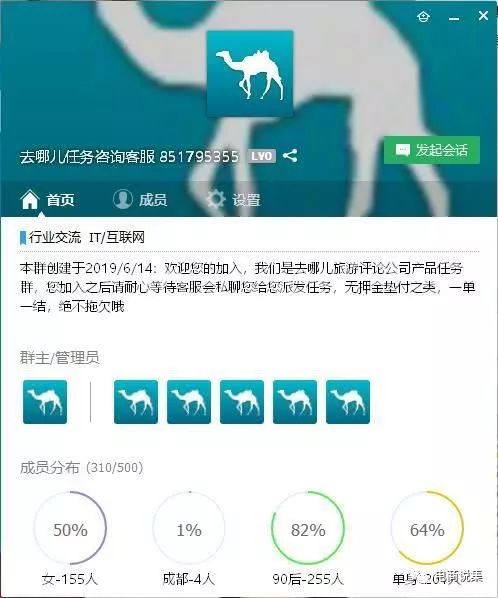498x598 pixels.
Task: Click the pin-on-top icon in title bar
Action: pyautogui.click(x=423, y=16)
